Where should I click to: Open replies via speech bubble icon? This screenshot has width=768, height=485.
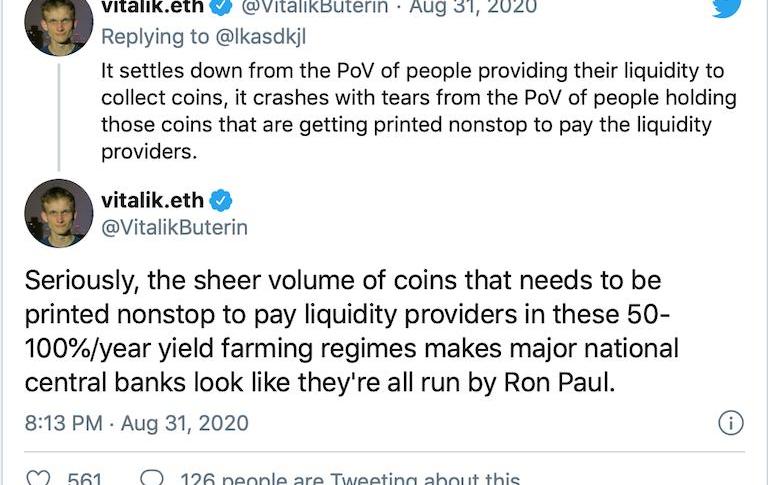coord(152,478)
